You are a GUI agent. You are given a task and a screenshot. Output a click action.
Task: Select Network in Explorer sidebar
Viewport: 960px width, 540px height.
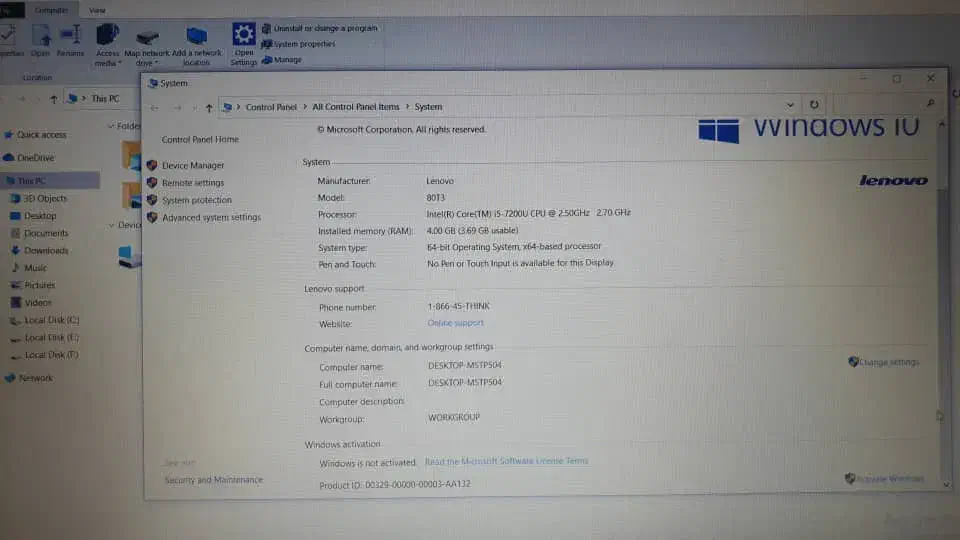pos(36,378)
